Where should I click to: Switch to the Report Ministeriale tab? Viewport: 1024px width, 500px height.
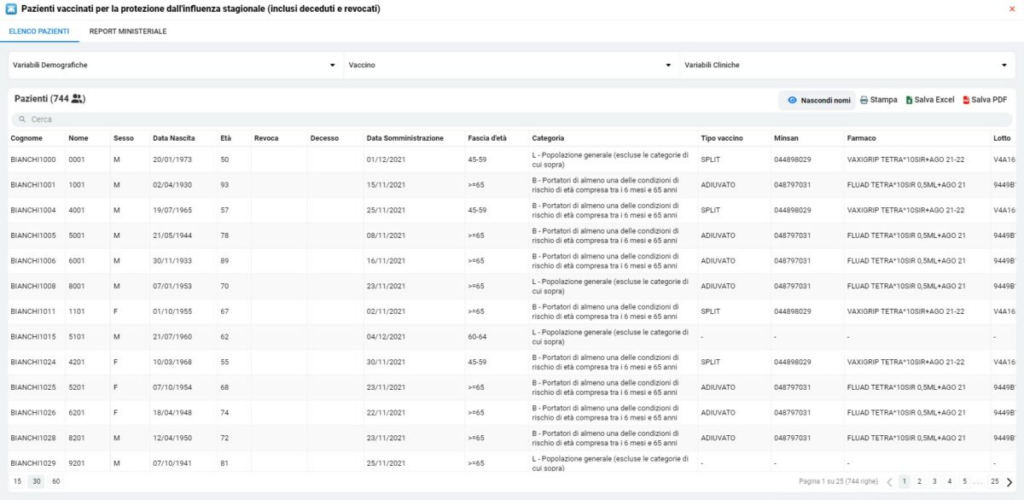pyautogui.click(x=128, y=32)
